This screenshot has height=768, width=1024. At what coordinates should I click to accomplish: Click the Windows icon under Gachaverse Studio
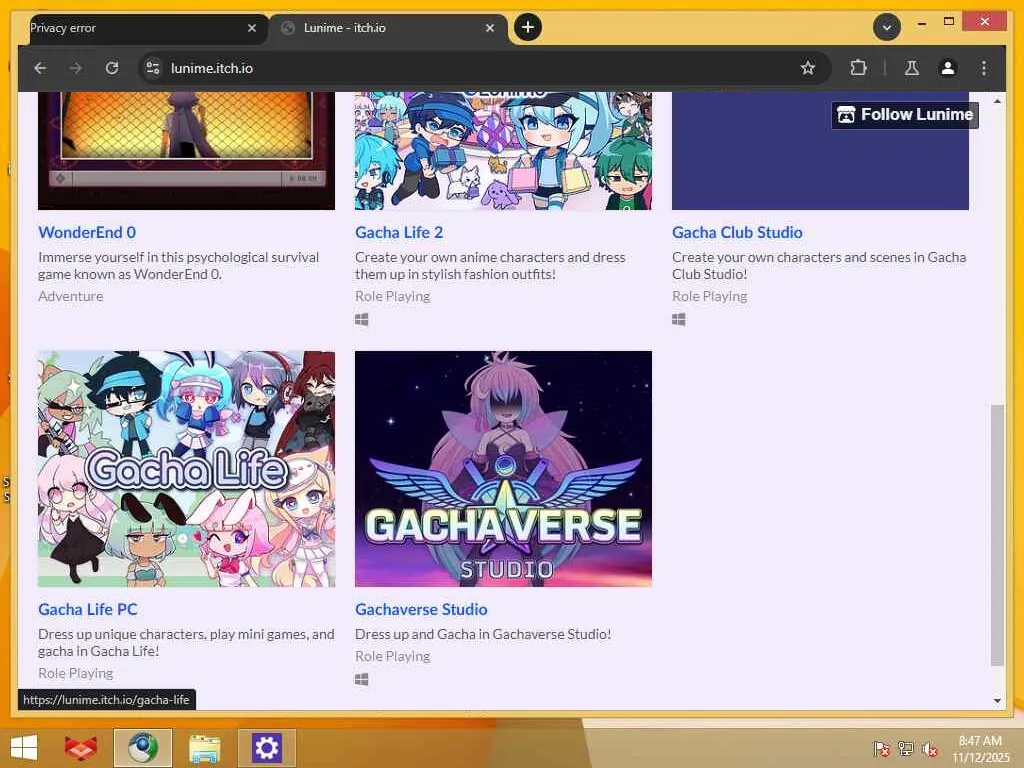pos(362,679)
